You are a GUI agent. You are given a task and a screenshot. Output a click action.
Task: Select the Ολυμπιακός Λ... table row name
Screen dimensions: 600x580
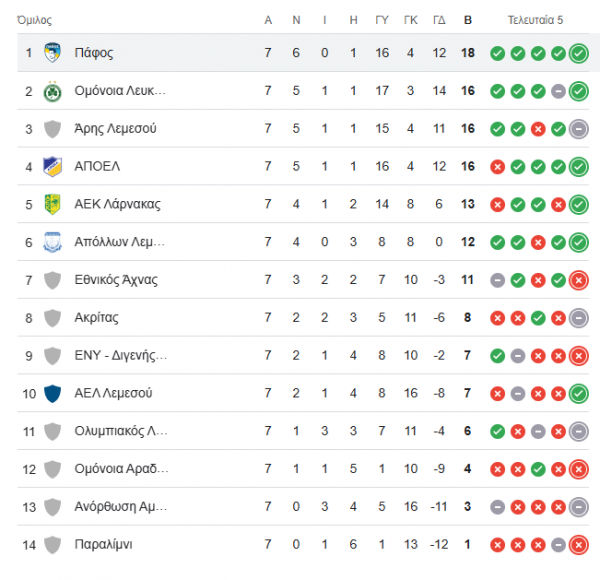(121, 431)
